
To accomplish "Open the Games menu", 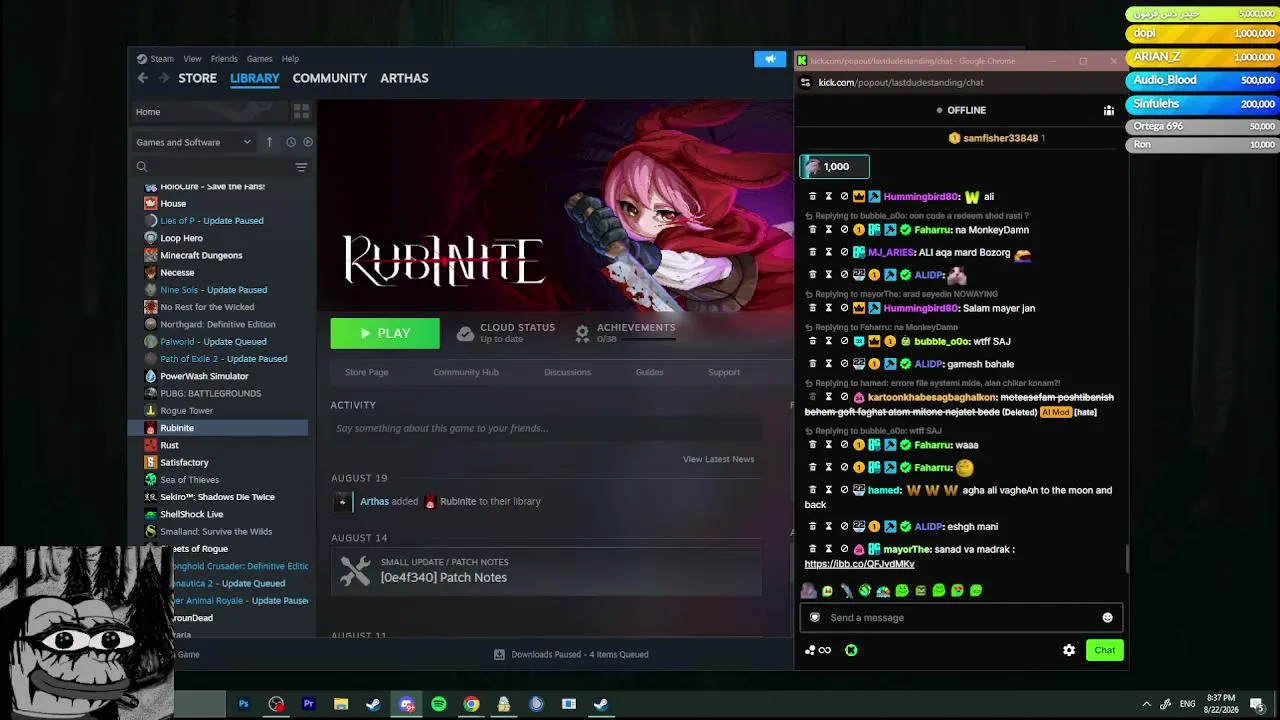I will [x=259, y=59].
